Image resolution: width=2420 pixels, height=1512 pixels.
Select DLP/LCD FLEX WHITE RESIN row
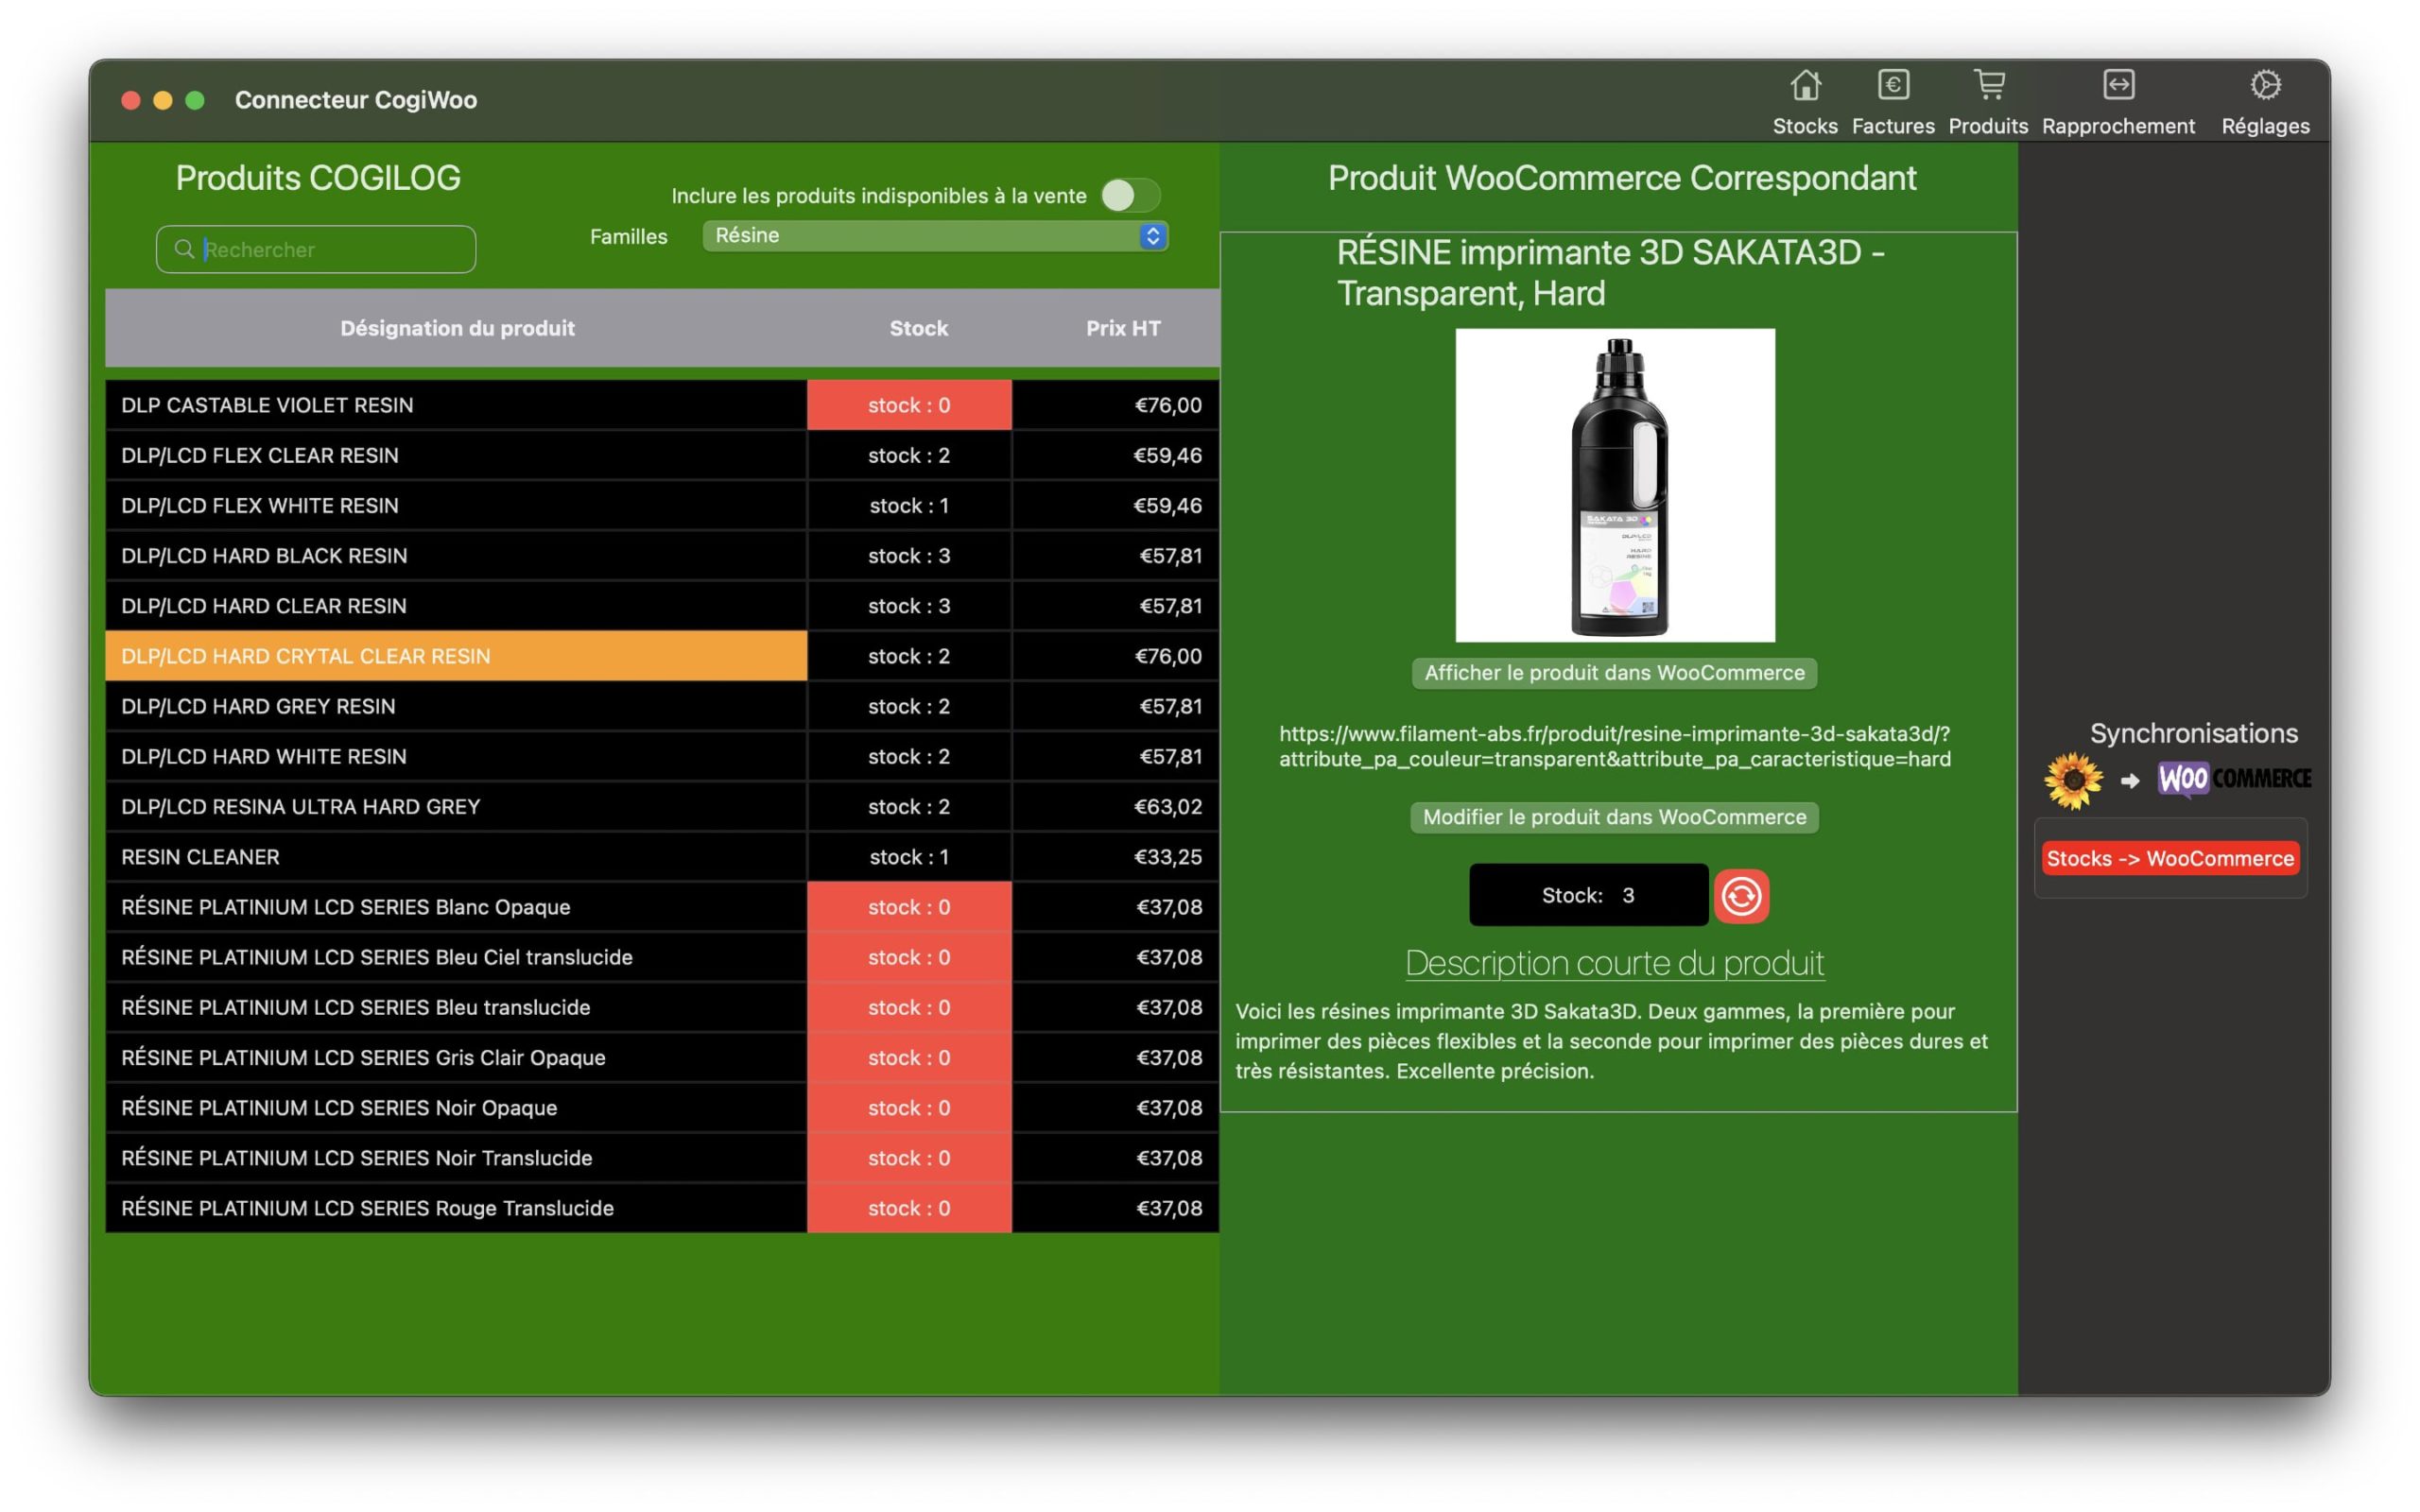pos(662,505)
